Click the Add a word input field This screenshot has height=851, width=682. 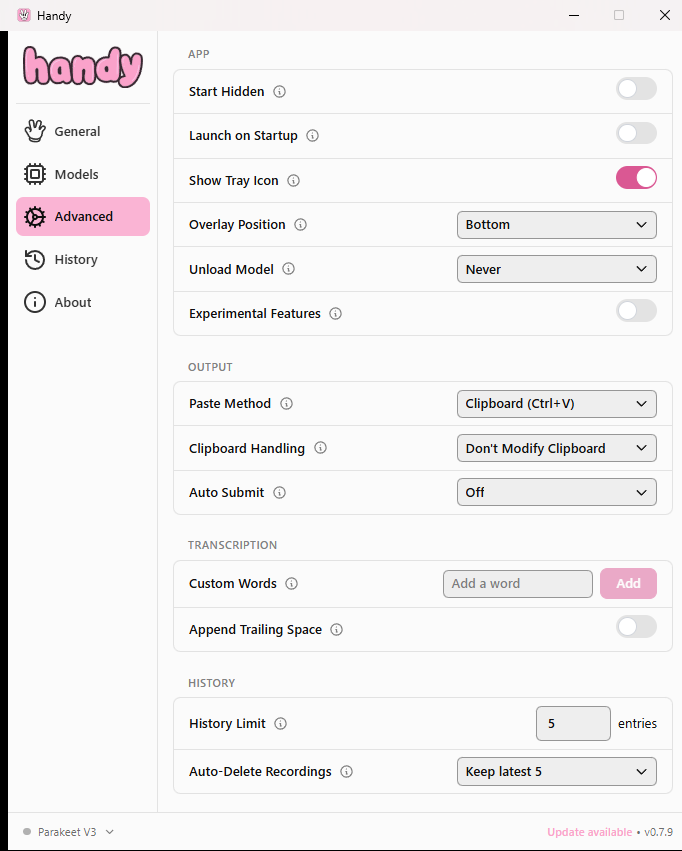[517, 584]
